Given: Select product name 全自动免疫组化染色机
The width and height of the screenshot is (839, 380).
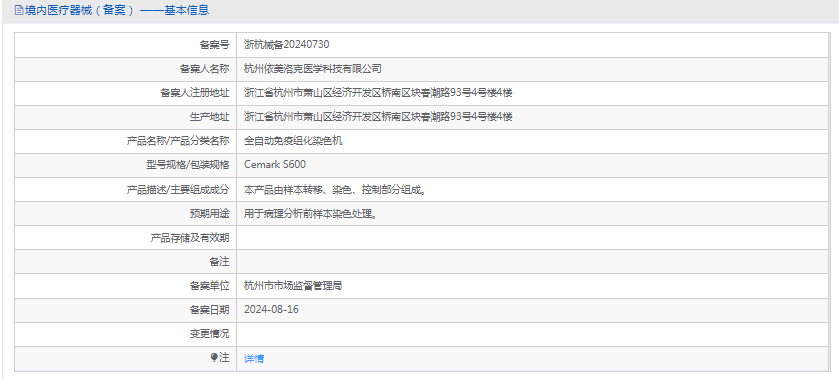Looking at the screenshot, I should [x=293, y=141].
